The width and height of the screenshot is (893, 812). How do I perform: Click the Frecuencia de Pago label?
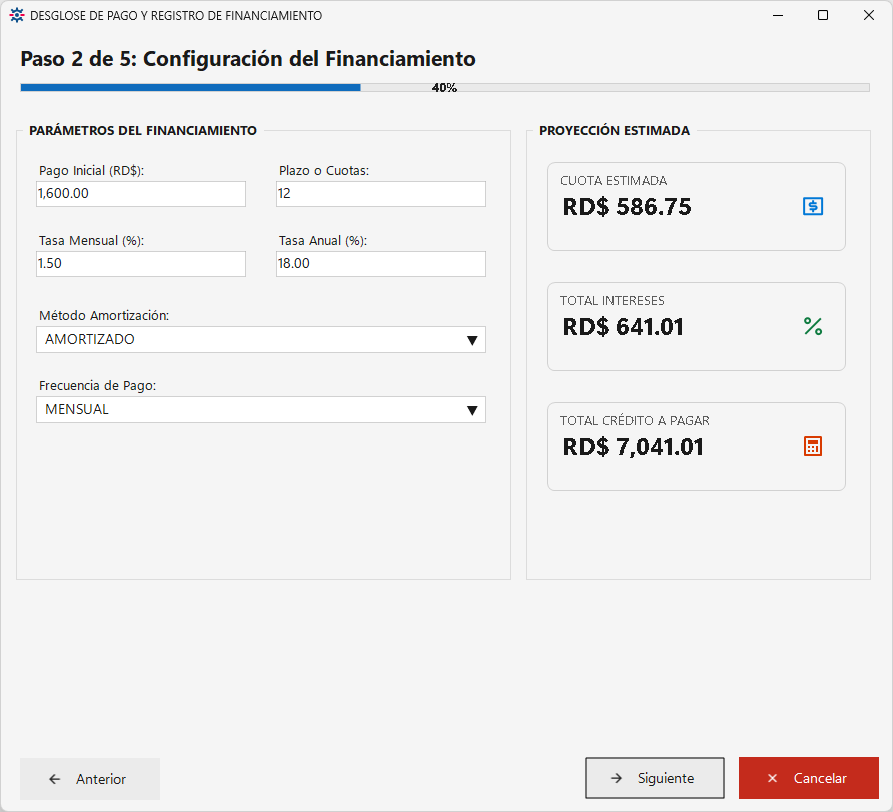[97, 386]
